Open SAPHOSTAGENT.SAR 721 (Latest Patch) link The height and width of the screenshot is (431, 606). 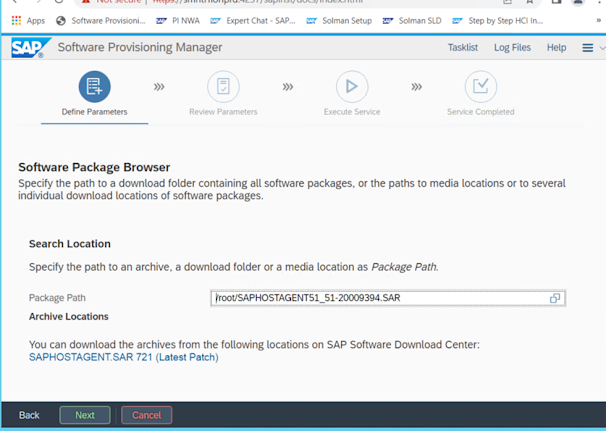coord(124,357)
